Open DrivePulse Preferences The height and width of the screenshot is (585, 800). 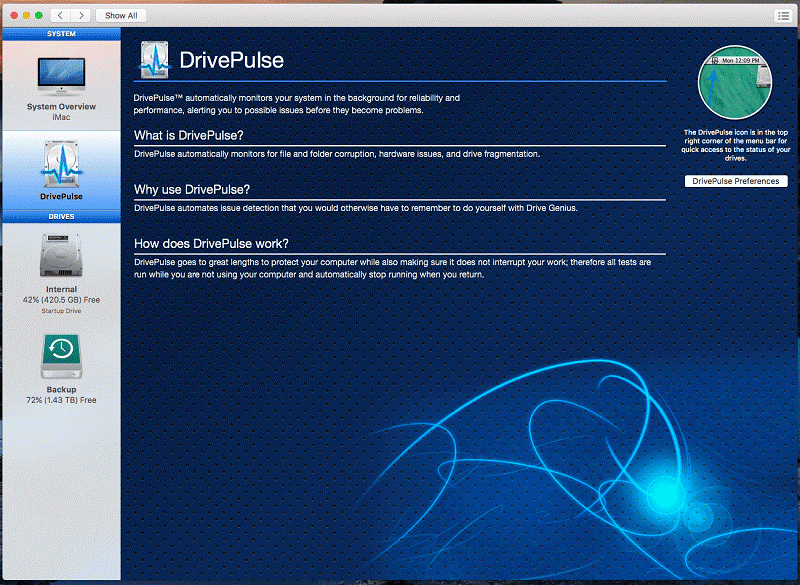pyautogui.click(x=736, y=181)
